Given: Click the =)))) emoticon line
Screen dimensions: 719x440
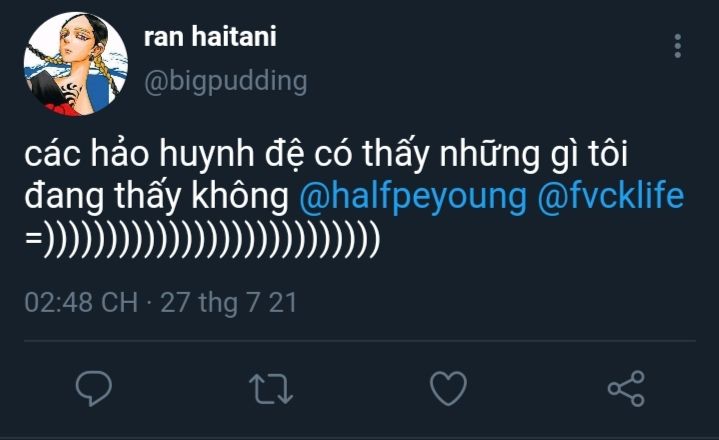Looking at the screenshot, I should [203, 241].
